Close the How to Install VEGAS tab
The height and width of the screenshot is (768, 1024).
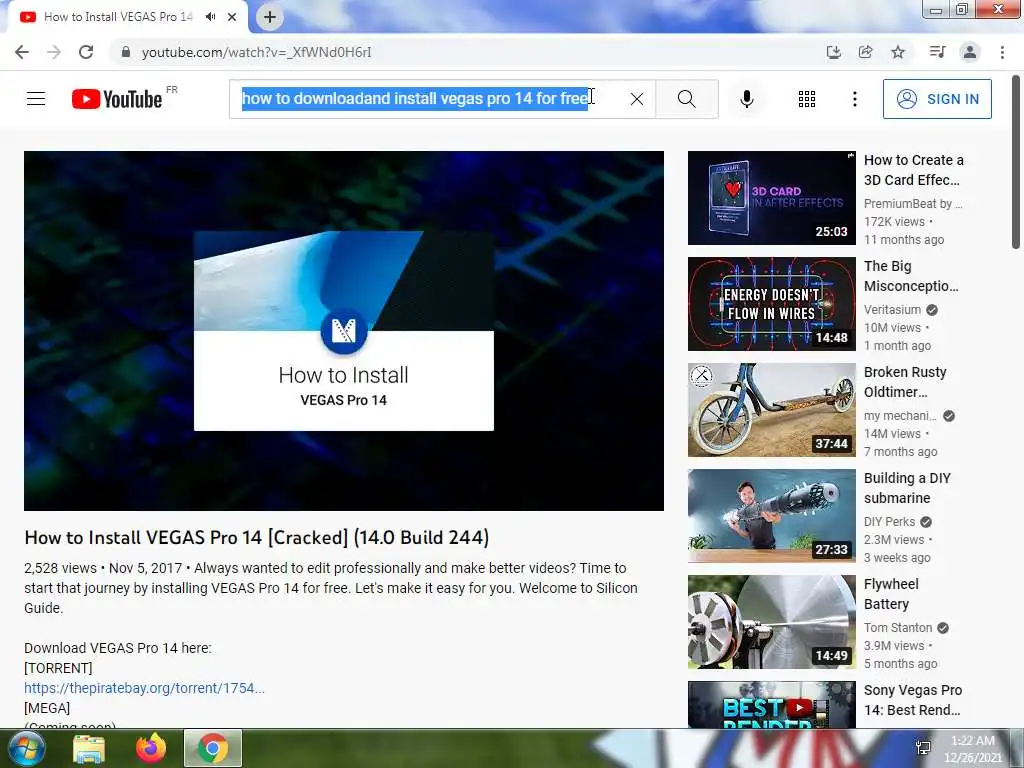click(232, 17)
